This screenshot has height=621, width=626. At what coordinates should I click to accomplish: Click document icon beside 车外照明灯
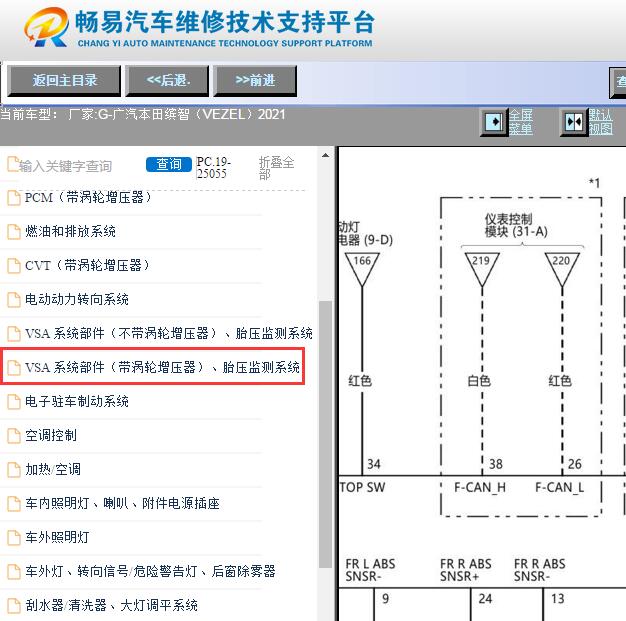tap(14, 538)
